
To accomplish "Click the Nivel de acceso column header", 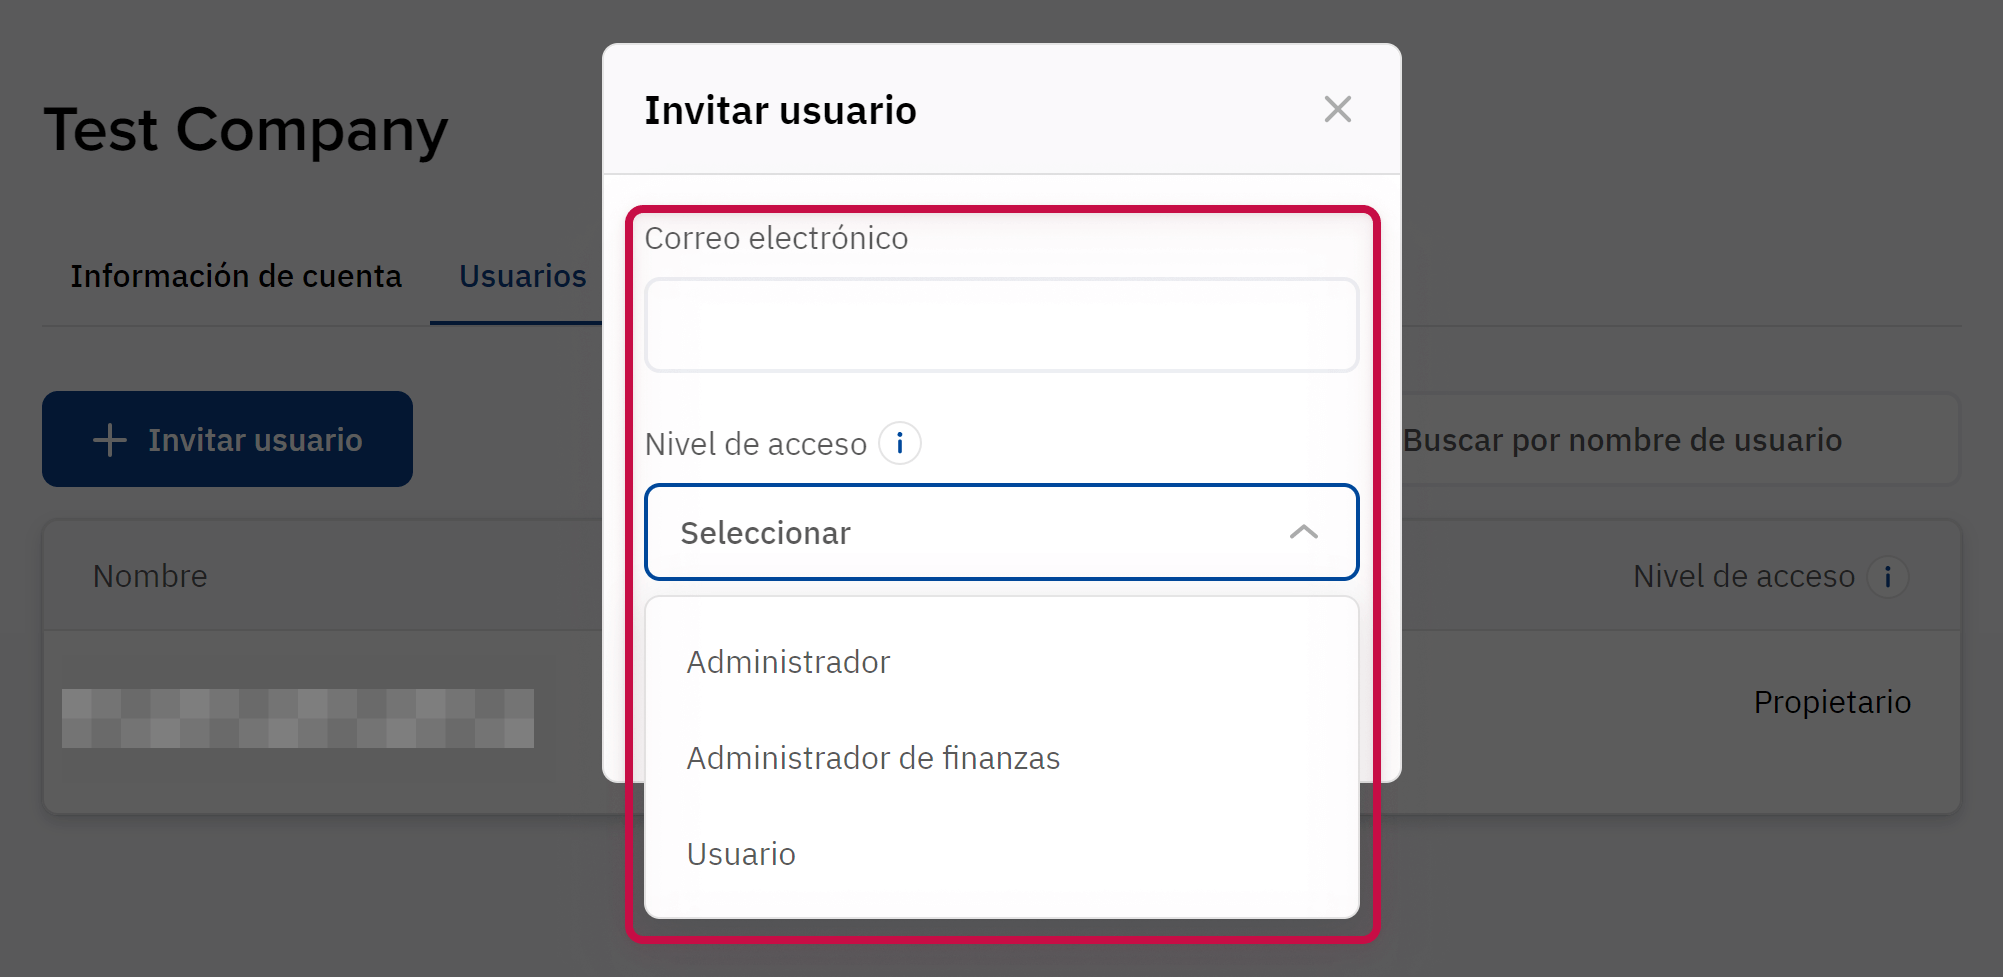I will click(x=1743, y=576).
